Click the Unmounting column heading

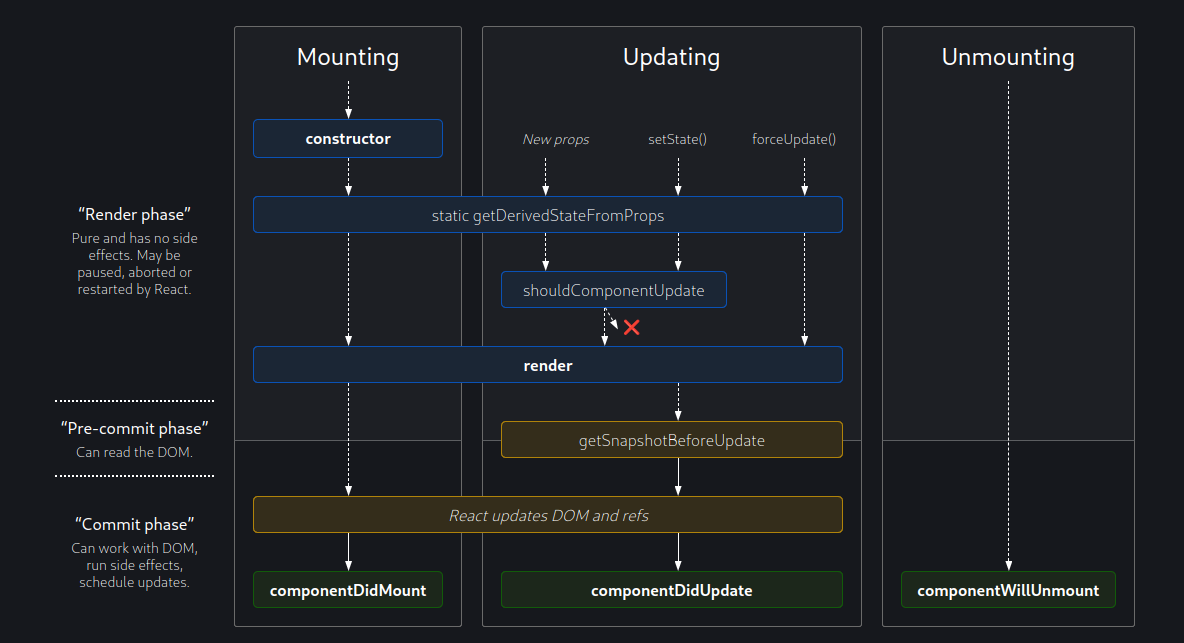[x=1008, y=58]
